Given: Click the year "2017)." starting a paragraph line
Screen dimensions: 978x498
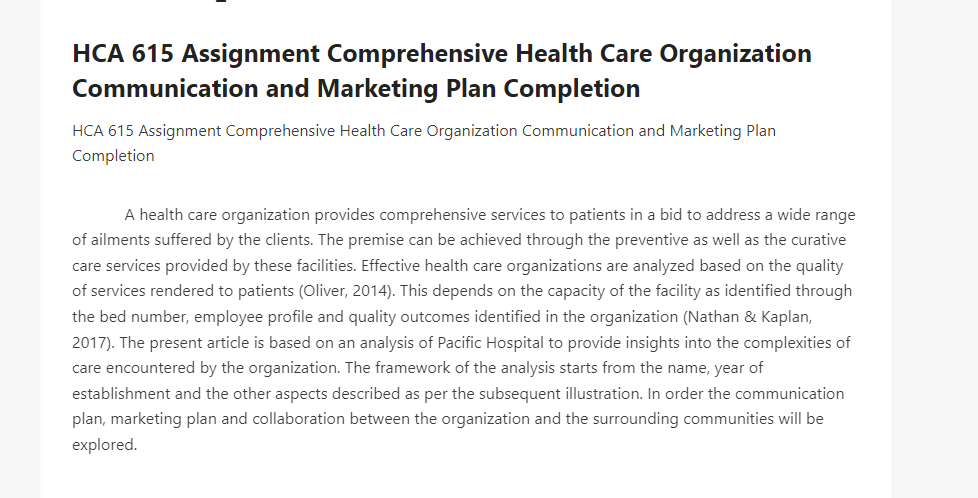Looking at the screenshot, I should pyautogui.click(x=93, y=343).
